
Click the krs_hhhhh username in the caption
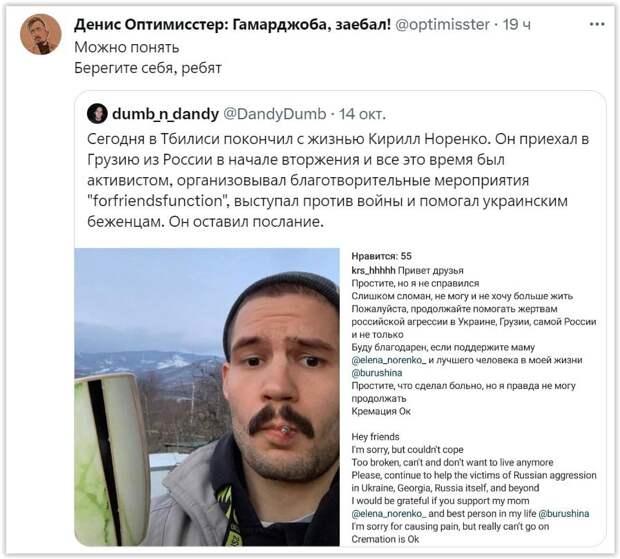pos(373,270)
